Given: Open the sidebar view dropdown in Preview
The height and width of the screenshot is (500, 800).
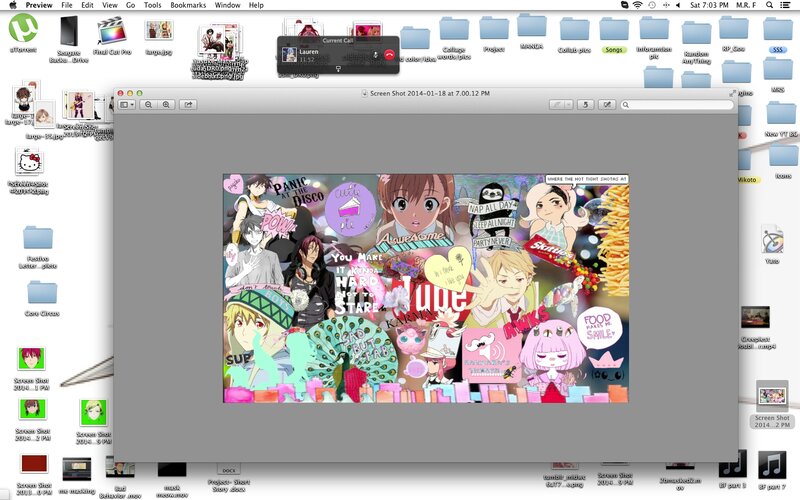Looking at the screenshot, I should click(x=127, y=105).
